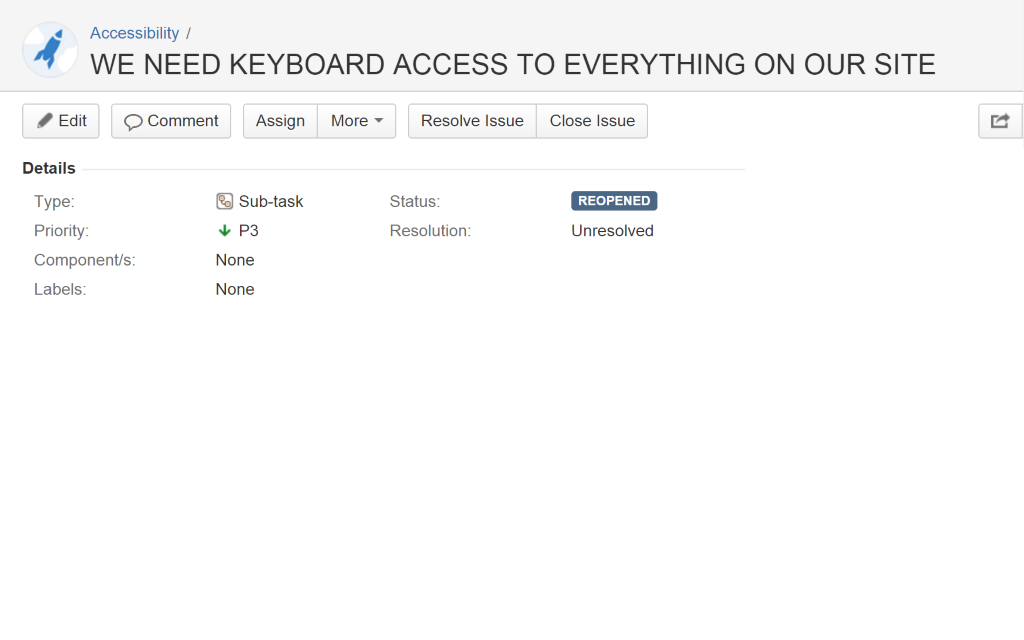Click the Labels None value
The height and width of the screenshot is (640, 1024).
(235, 289)
